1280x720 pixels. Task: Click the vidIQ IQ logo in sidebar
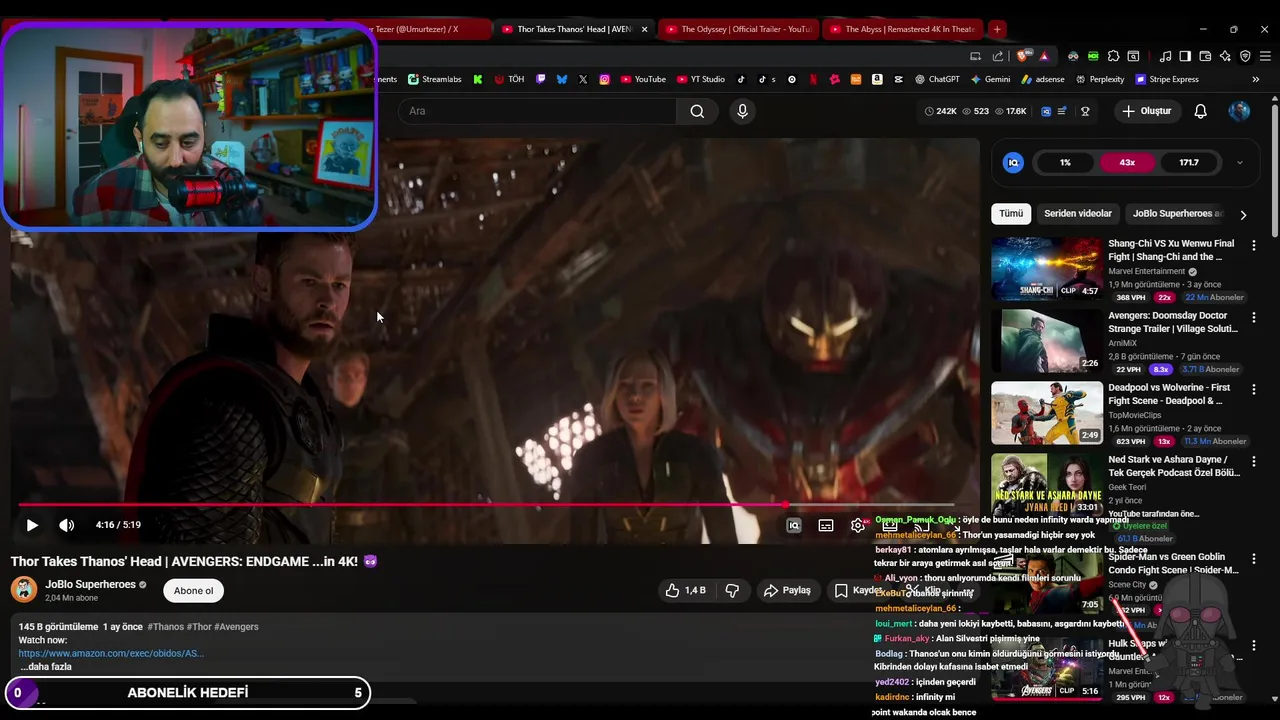(x=1013, y=162)
